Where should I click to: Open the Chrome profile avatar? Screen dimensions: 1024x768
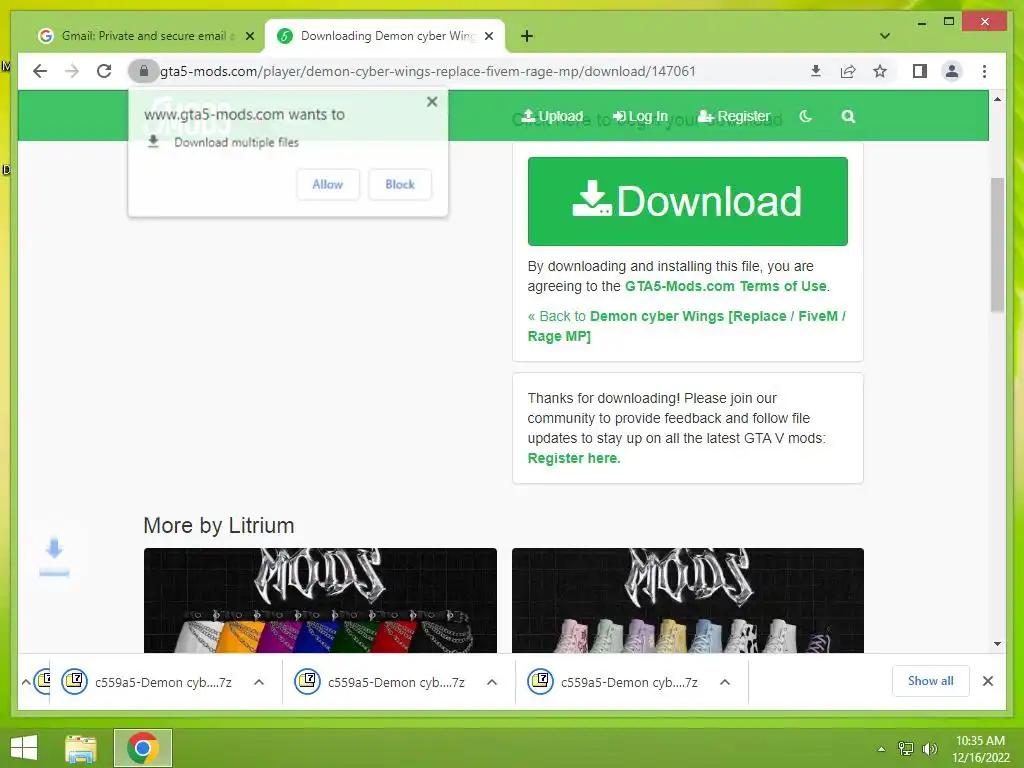click(x=952, y=71)
